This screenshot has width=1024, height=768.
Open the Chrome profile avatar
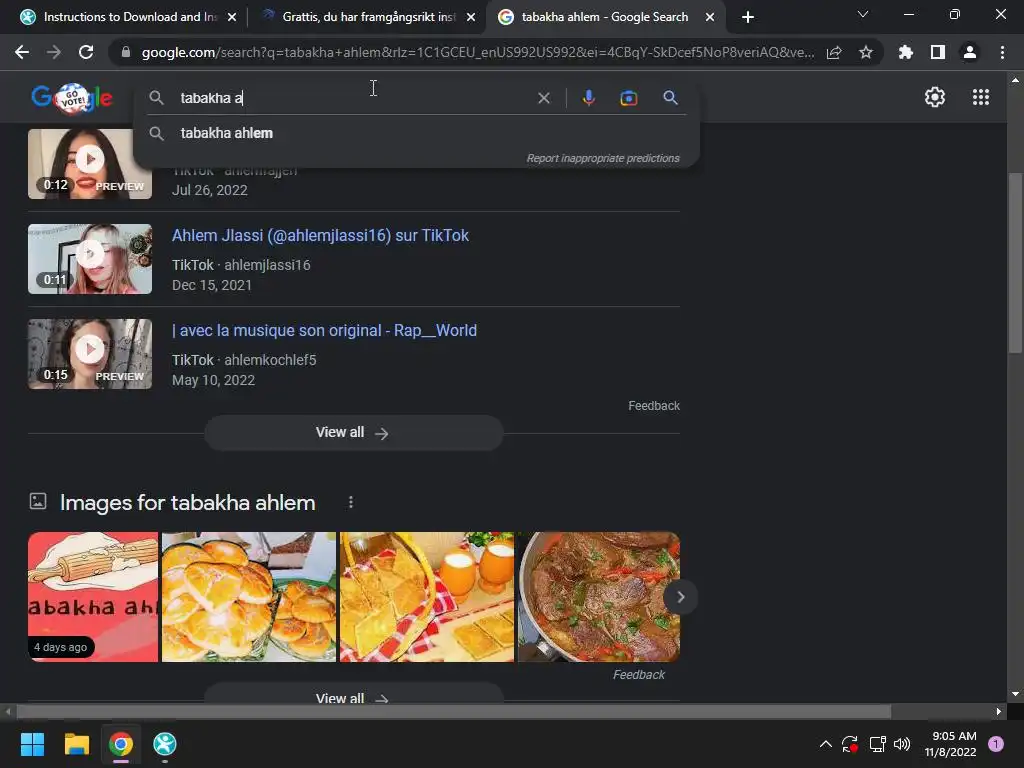click(970, 52)
